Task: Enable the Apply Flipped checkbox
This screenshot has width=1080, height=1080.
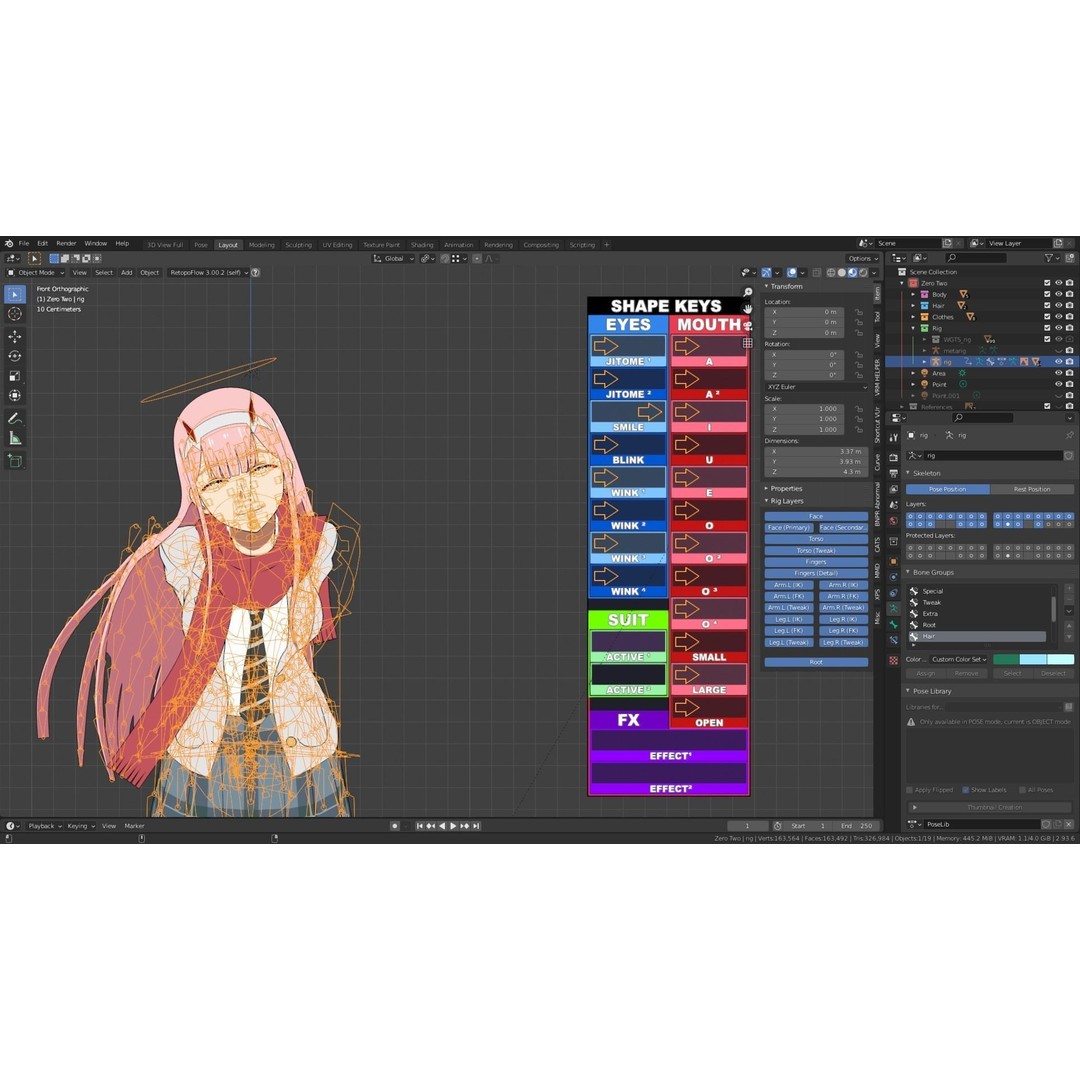Action: point(909,790)
